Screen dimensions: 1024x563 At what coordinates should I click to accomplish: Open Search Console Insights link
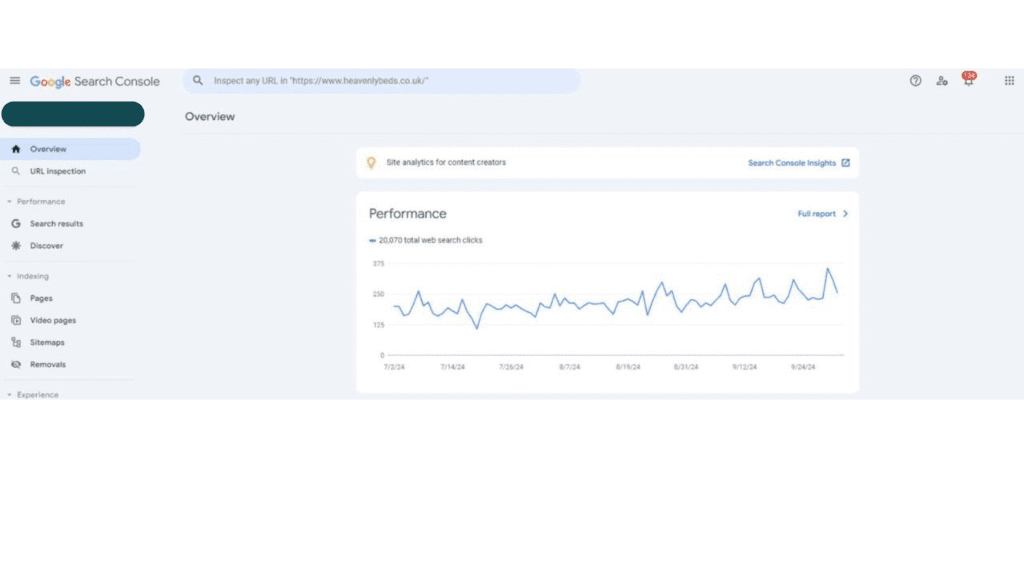pyautogui.click(x=791, y=163)
